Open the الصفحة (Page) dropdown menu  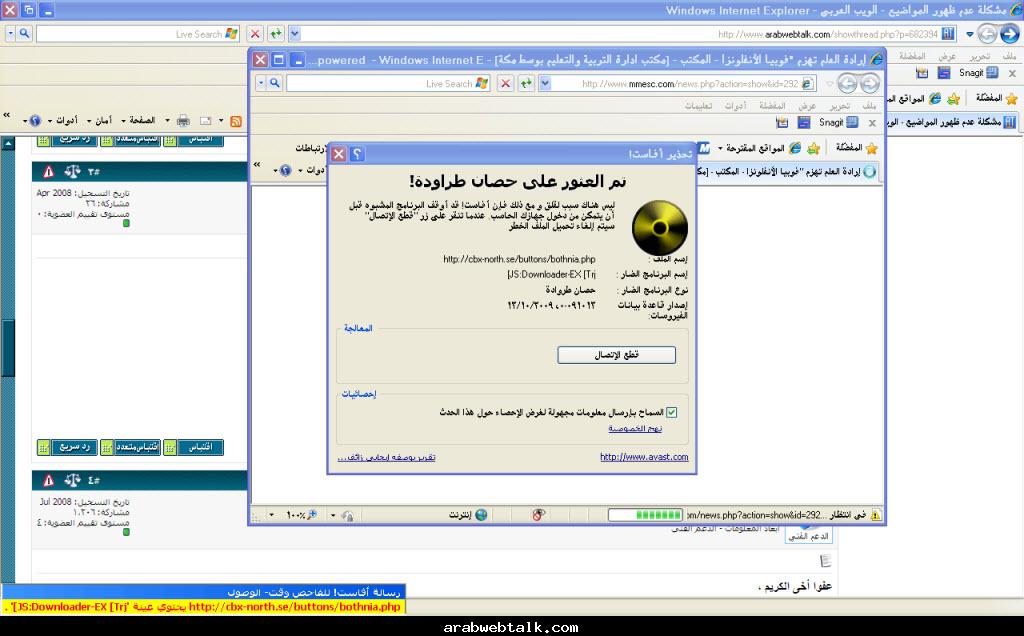coord(138,121)
